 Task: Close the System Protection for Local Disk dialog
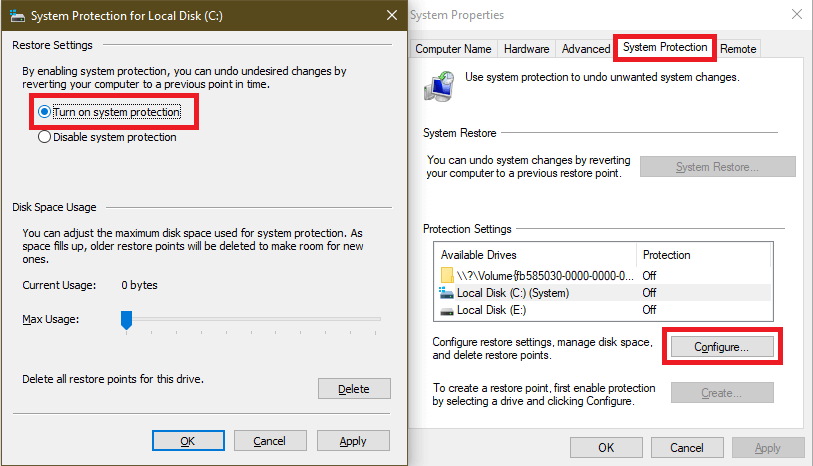[x=392, y=16]
